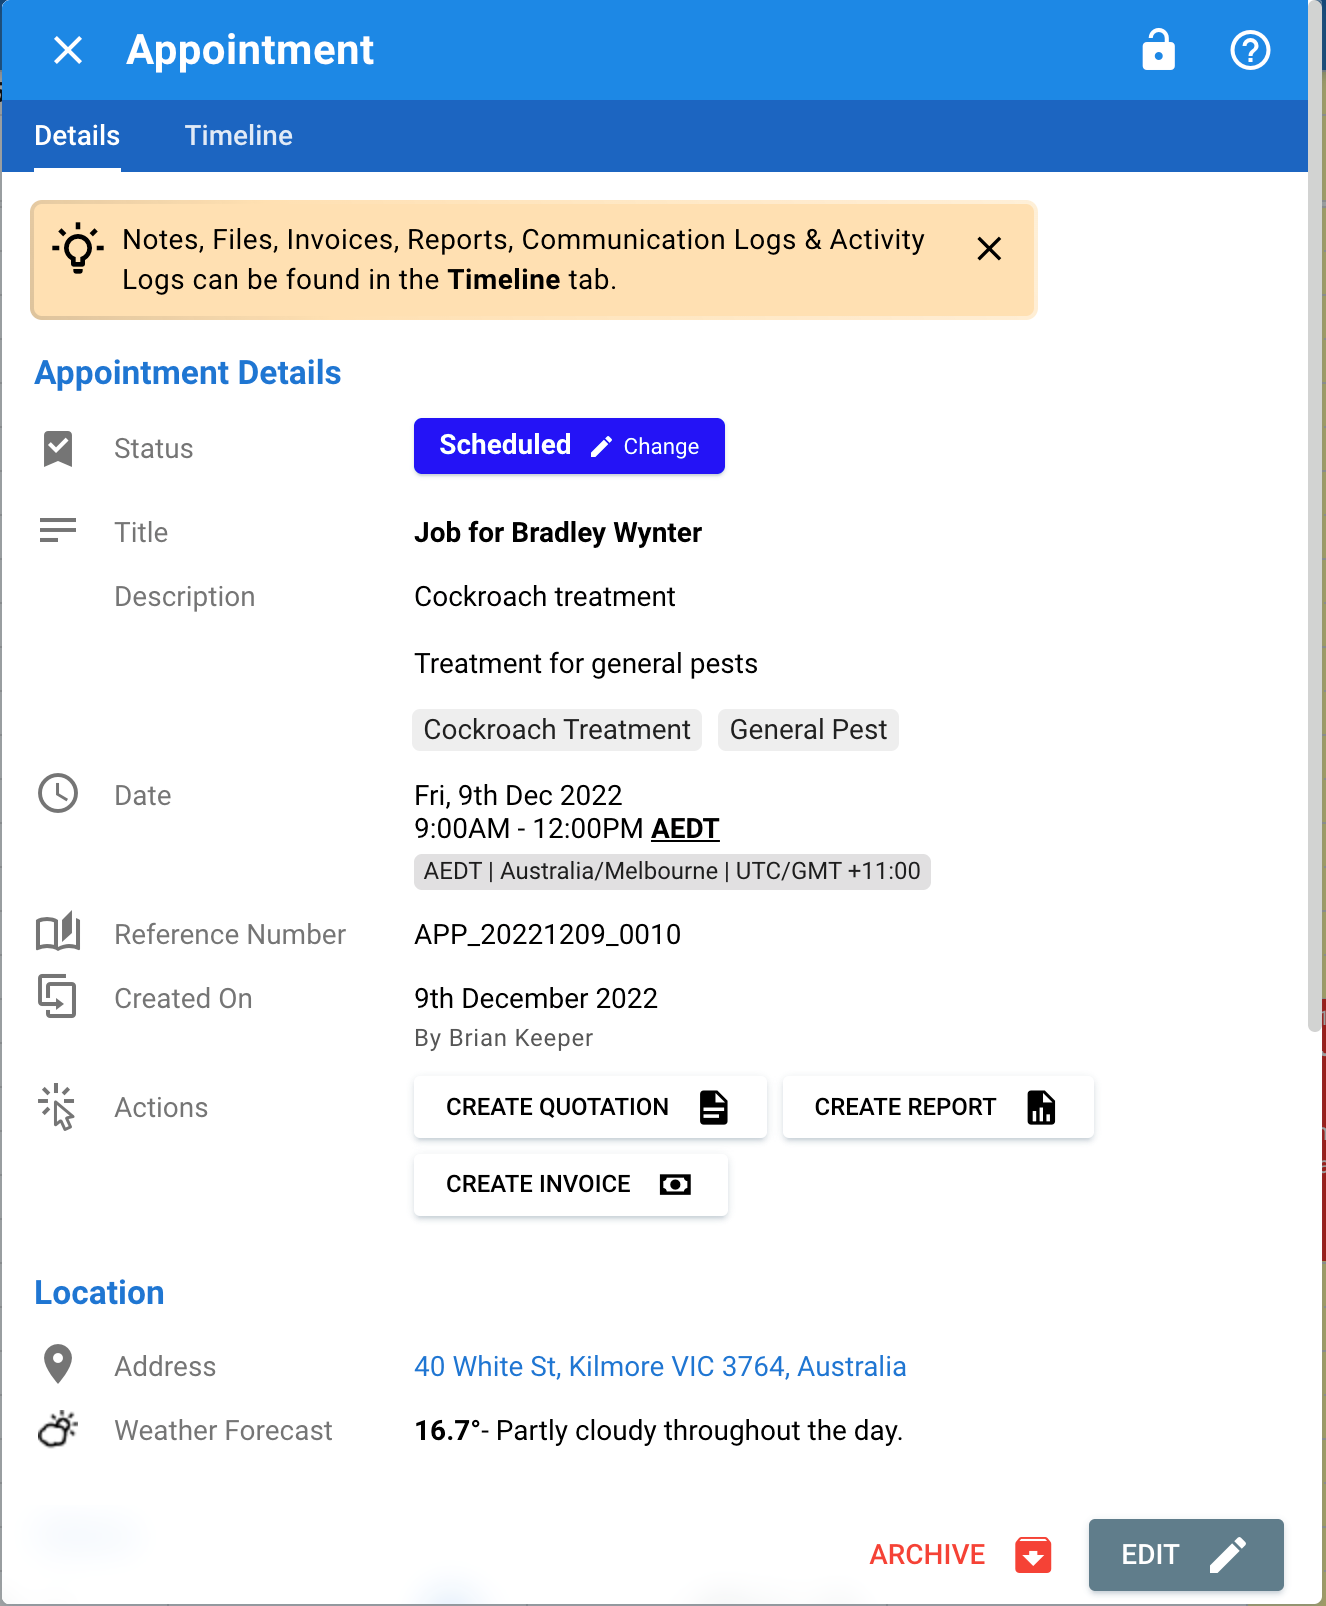
Task: Click the lock icon in header
Action: (x=1158, y=50)
